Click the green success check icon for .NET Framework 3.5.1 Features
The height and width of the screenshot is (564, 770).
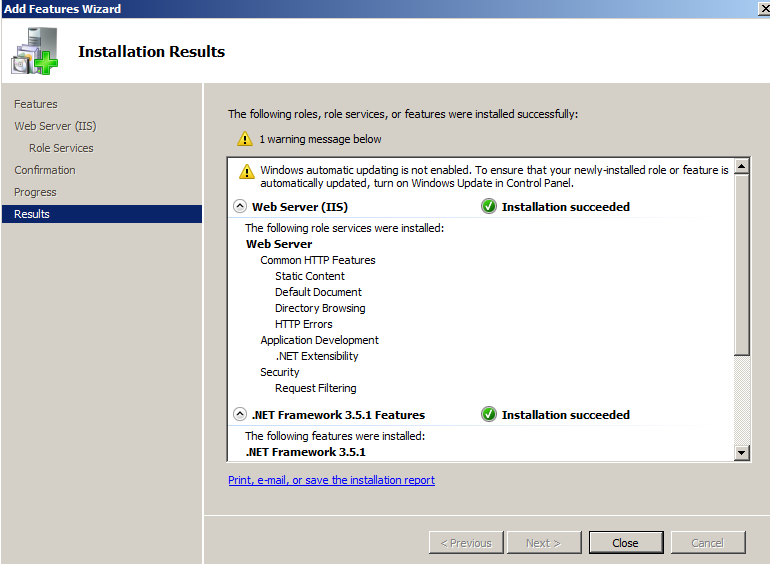pyautogui.click(x=489, y=414)
